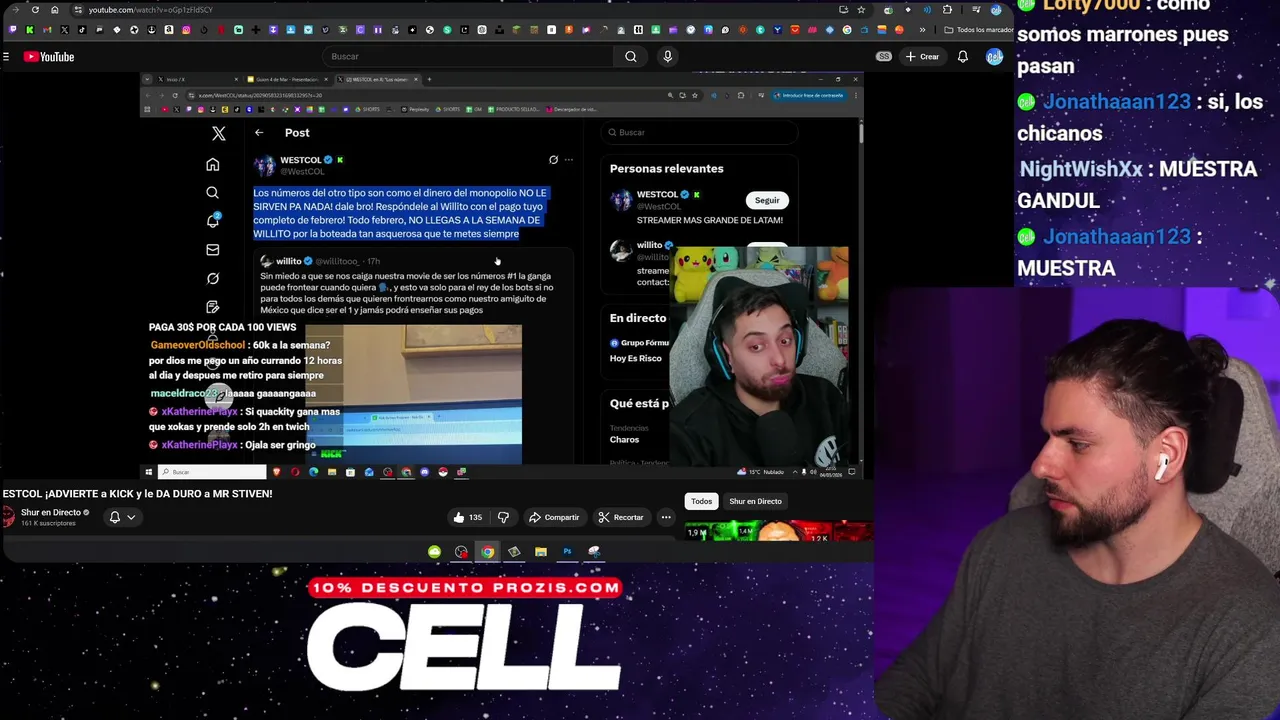Open the Shur en Directo channel name link
This screenshot has height=720, width=1280.
[51, 512]
